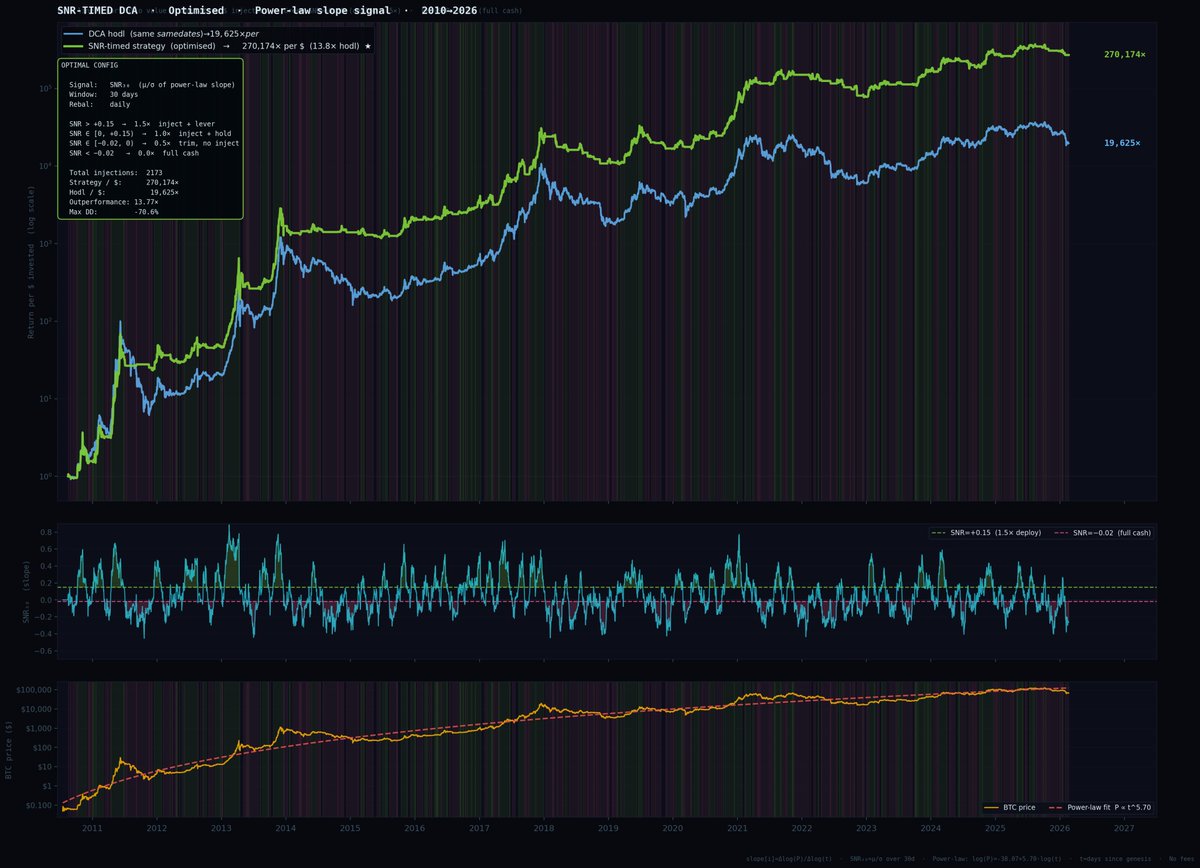Click the '$0.100' price axis tick
The height and width of the screenshot is (868, 1200).
point(39,805)
